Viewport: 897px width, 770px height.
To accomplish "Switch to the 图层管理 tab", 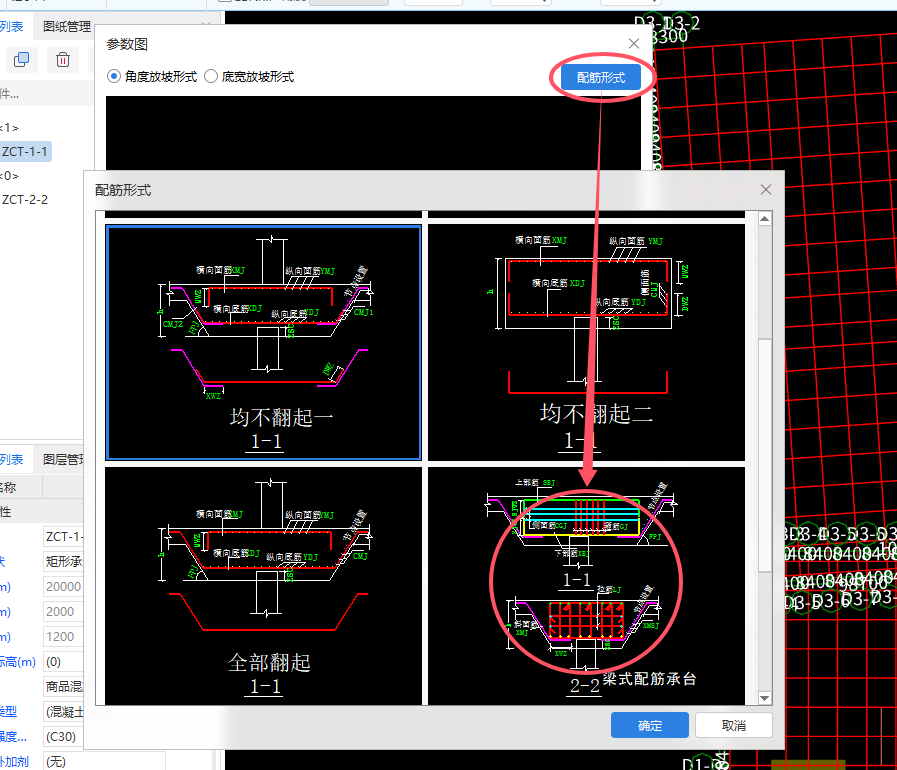I will pos(63,459).
